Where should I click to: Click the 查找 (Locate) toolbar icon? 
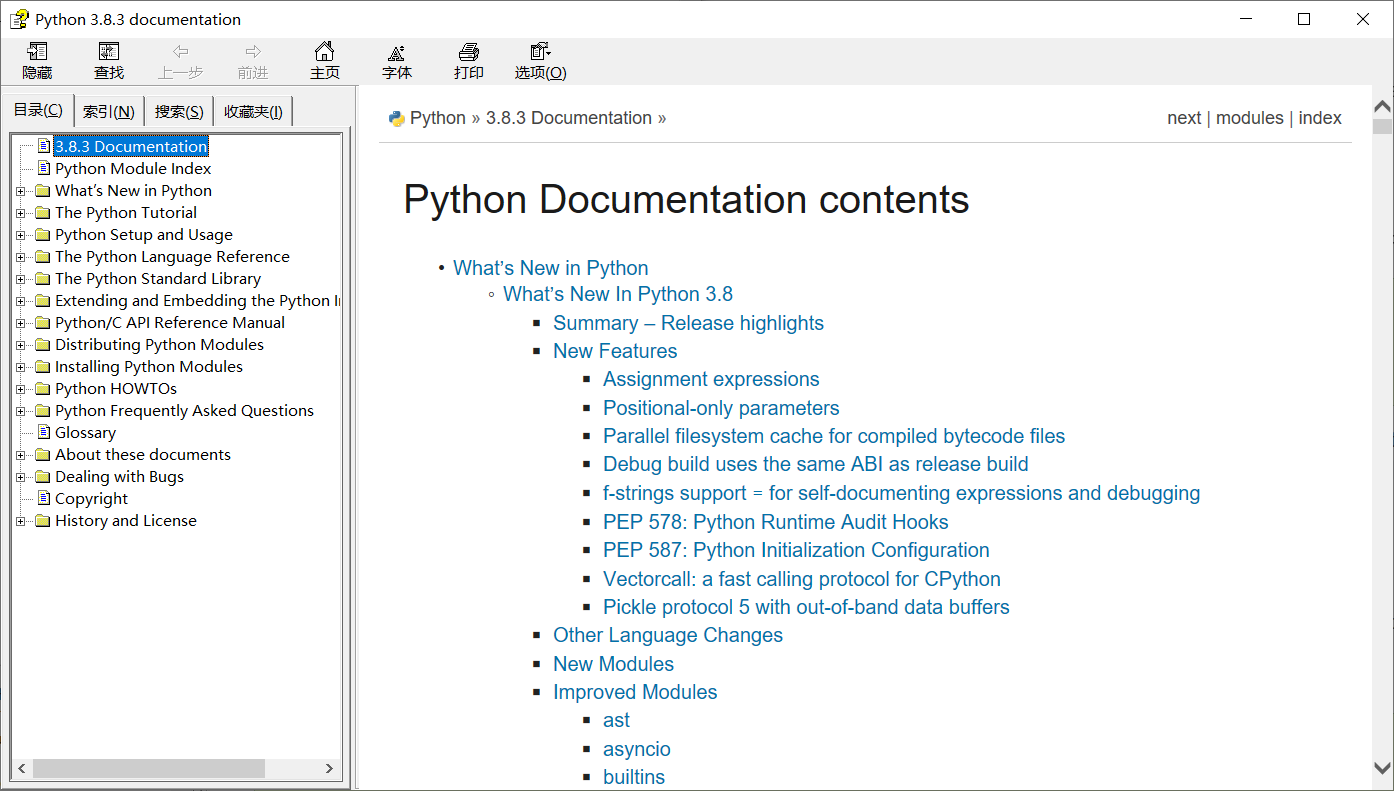pyautogui.click(x=108, y=60)
